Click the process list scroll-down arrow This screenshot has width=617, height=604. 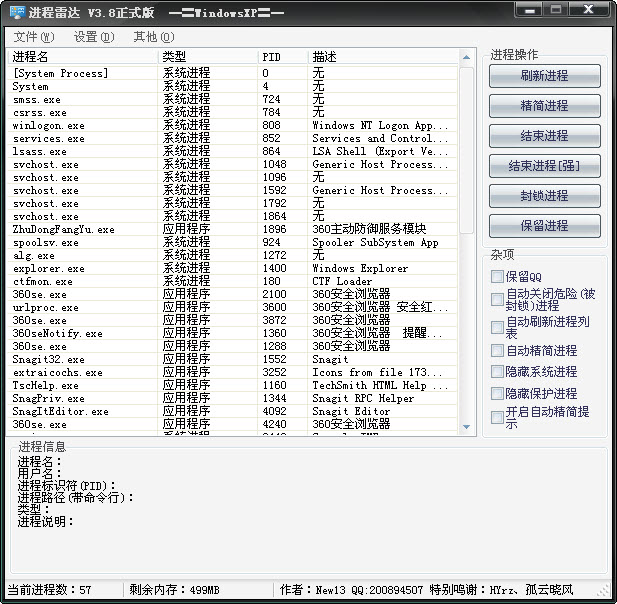(466, 427)
